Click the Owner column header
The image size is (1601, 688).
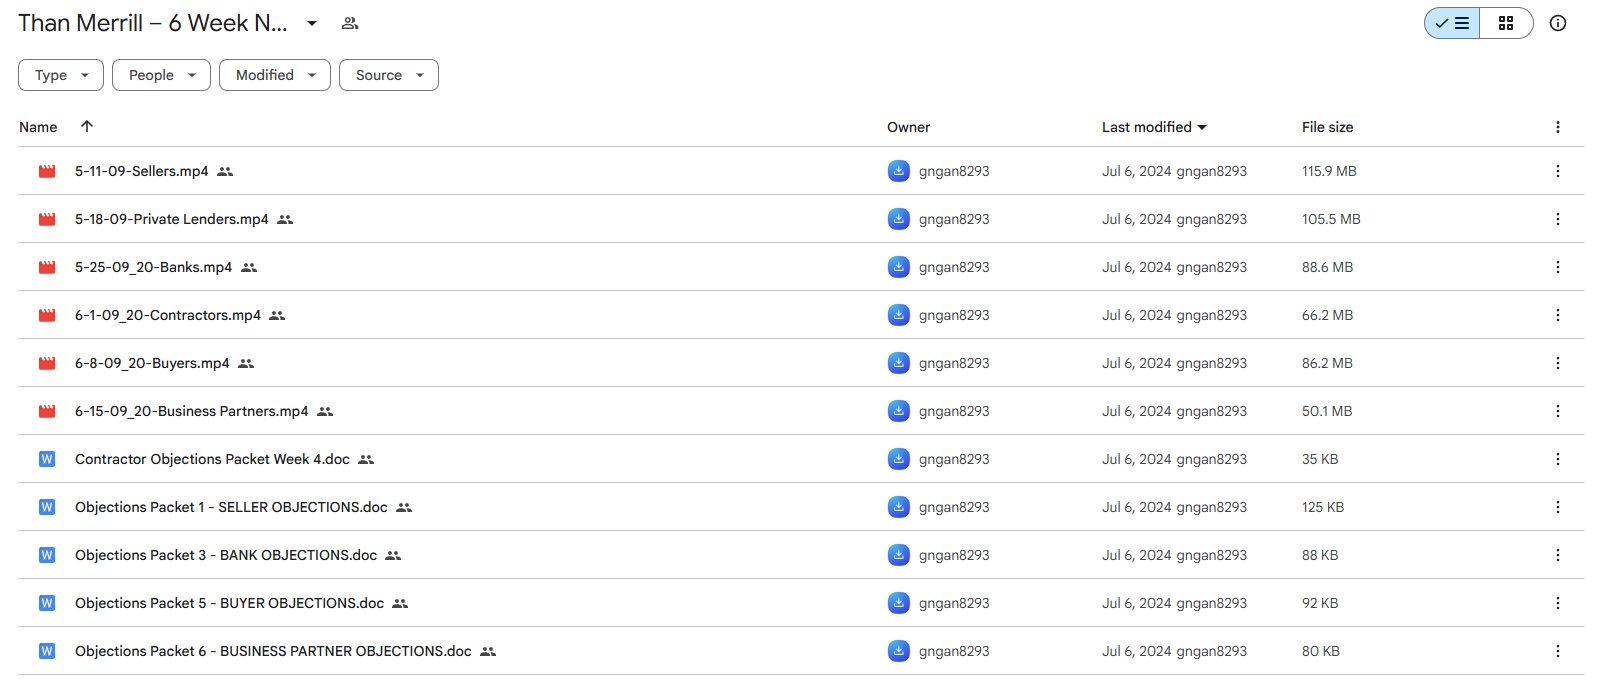point(908,127)
